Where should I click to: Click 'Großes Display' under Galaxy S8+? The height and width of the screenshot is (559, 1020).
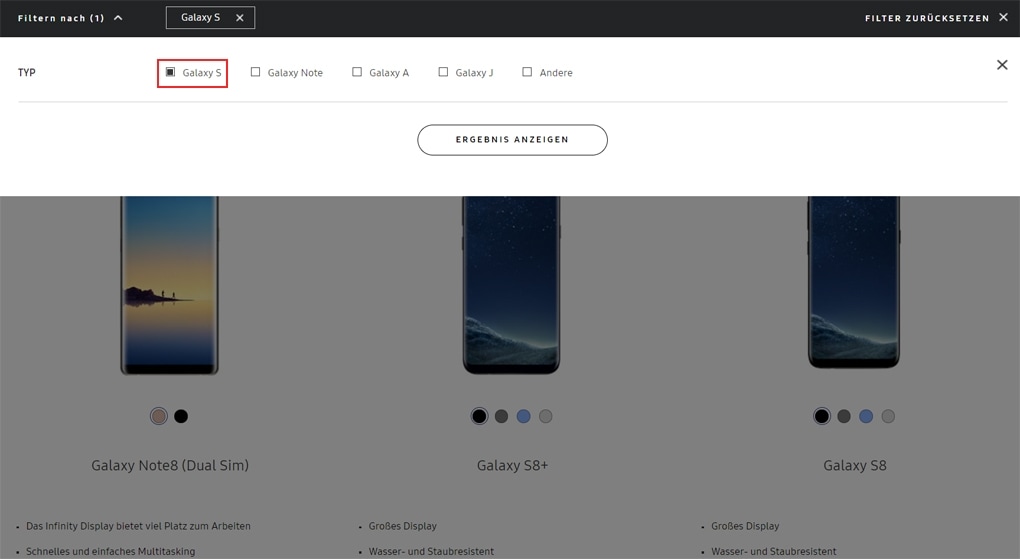pyautogui.click(x=403, y=526)
